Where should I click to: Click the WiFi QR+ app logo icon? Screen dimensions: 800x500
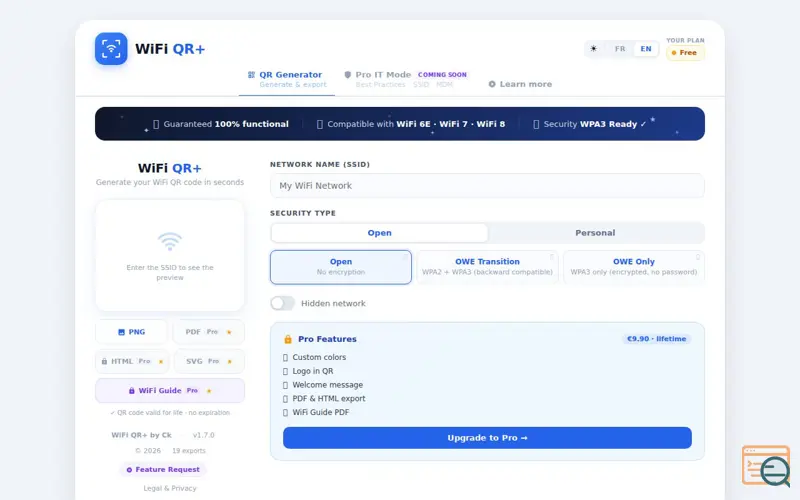[x=111, y=49]
